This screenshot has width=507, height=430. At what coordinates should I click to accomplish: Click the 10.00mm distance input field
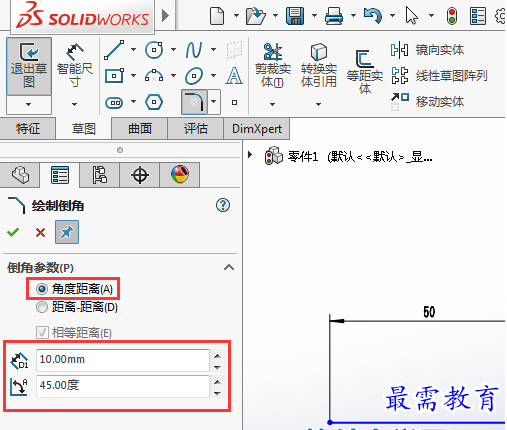pyautogui.click(x=123, y=360)
